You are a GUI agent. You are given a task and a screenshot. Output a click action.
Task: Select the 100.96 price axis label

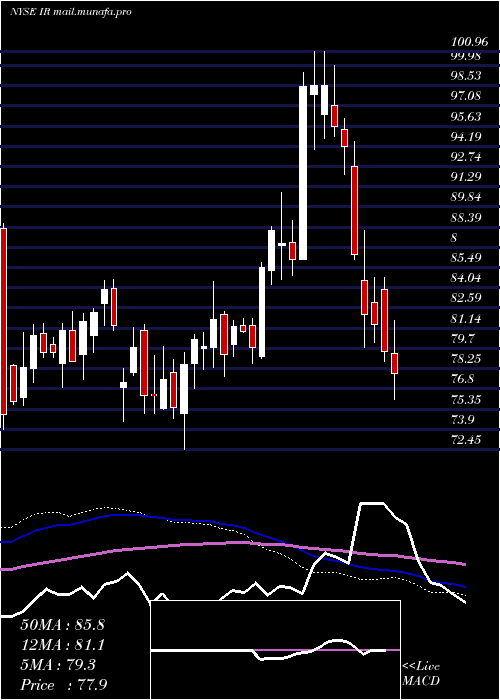tap(469, 43)
